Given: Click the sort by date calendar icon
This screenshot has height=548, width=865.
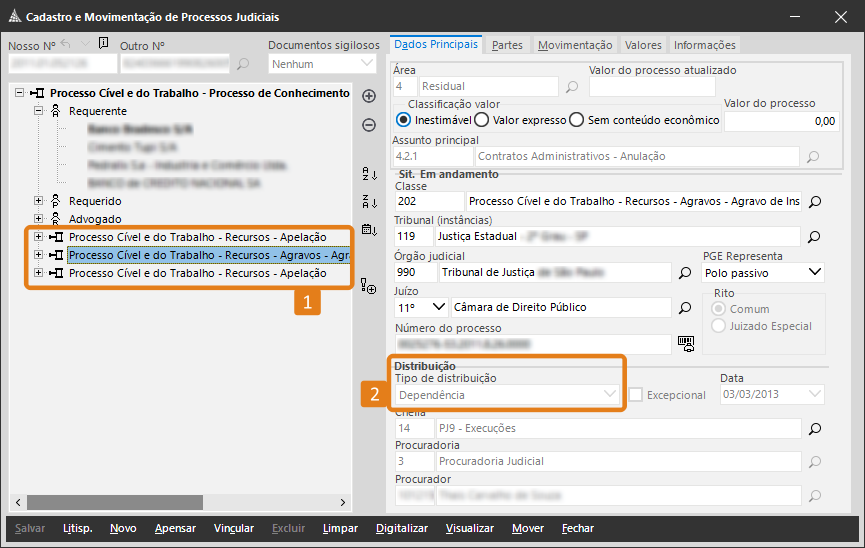Looking at the screenshot, I should (368, 229).
